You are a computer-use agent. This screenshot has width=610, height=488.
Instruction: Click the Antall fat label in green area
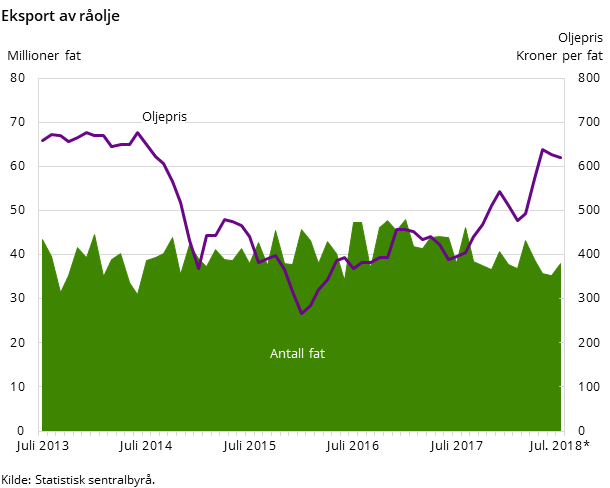pos(297,354)
